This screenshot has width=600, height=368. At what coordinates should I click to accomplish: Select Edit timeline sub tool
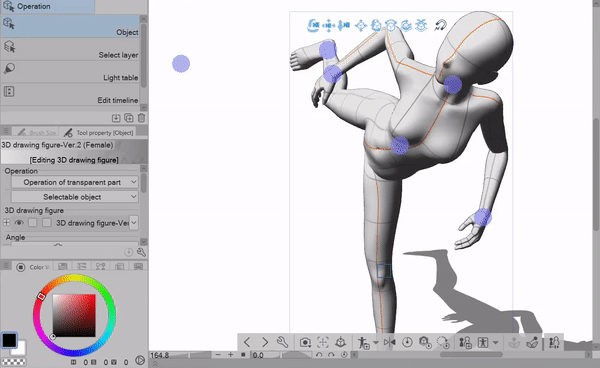point(70,94)
